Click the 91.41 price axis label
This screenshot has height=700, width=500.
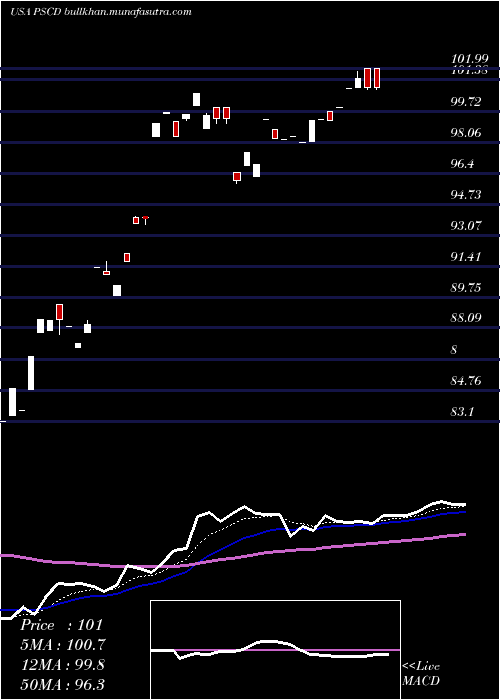pos(466,257)
